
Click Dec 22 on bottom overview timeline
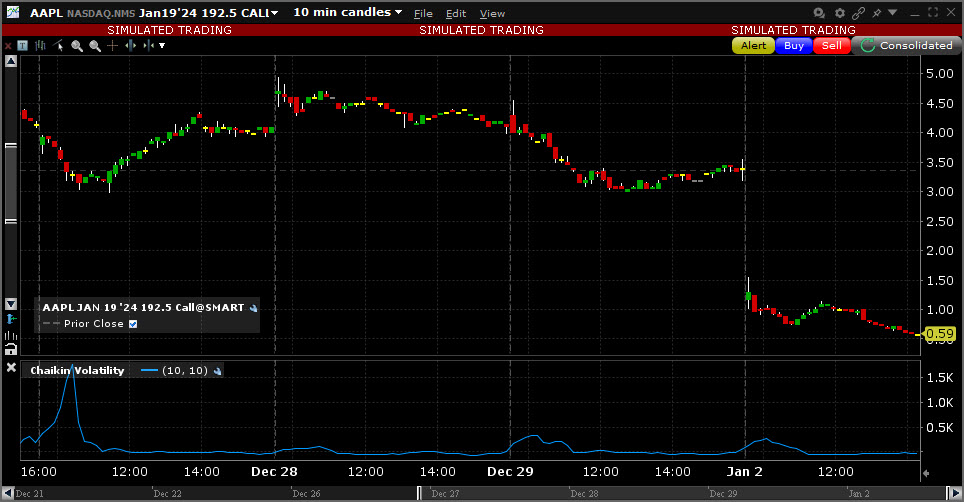tap(167, 493)
